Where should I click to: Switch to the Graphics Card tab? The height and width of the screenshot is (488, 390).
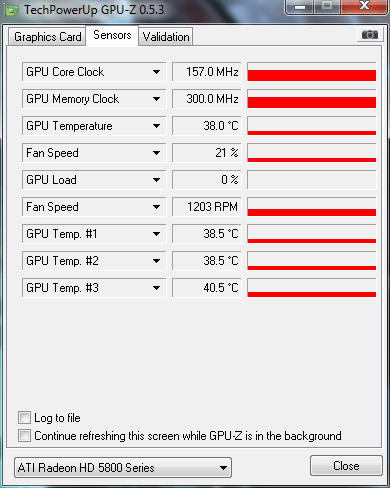coord(47,37)
